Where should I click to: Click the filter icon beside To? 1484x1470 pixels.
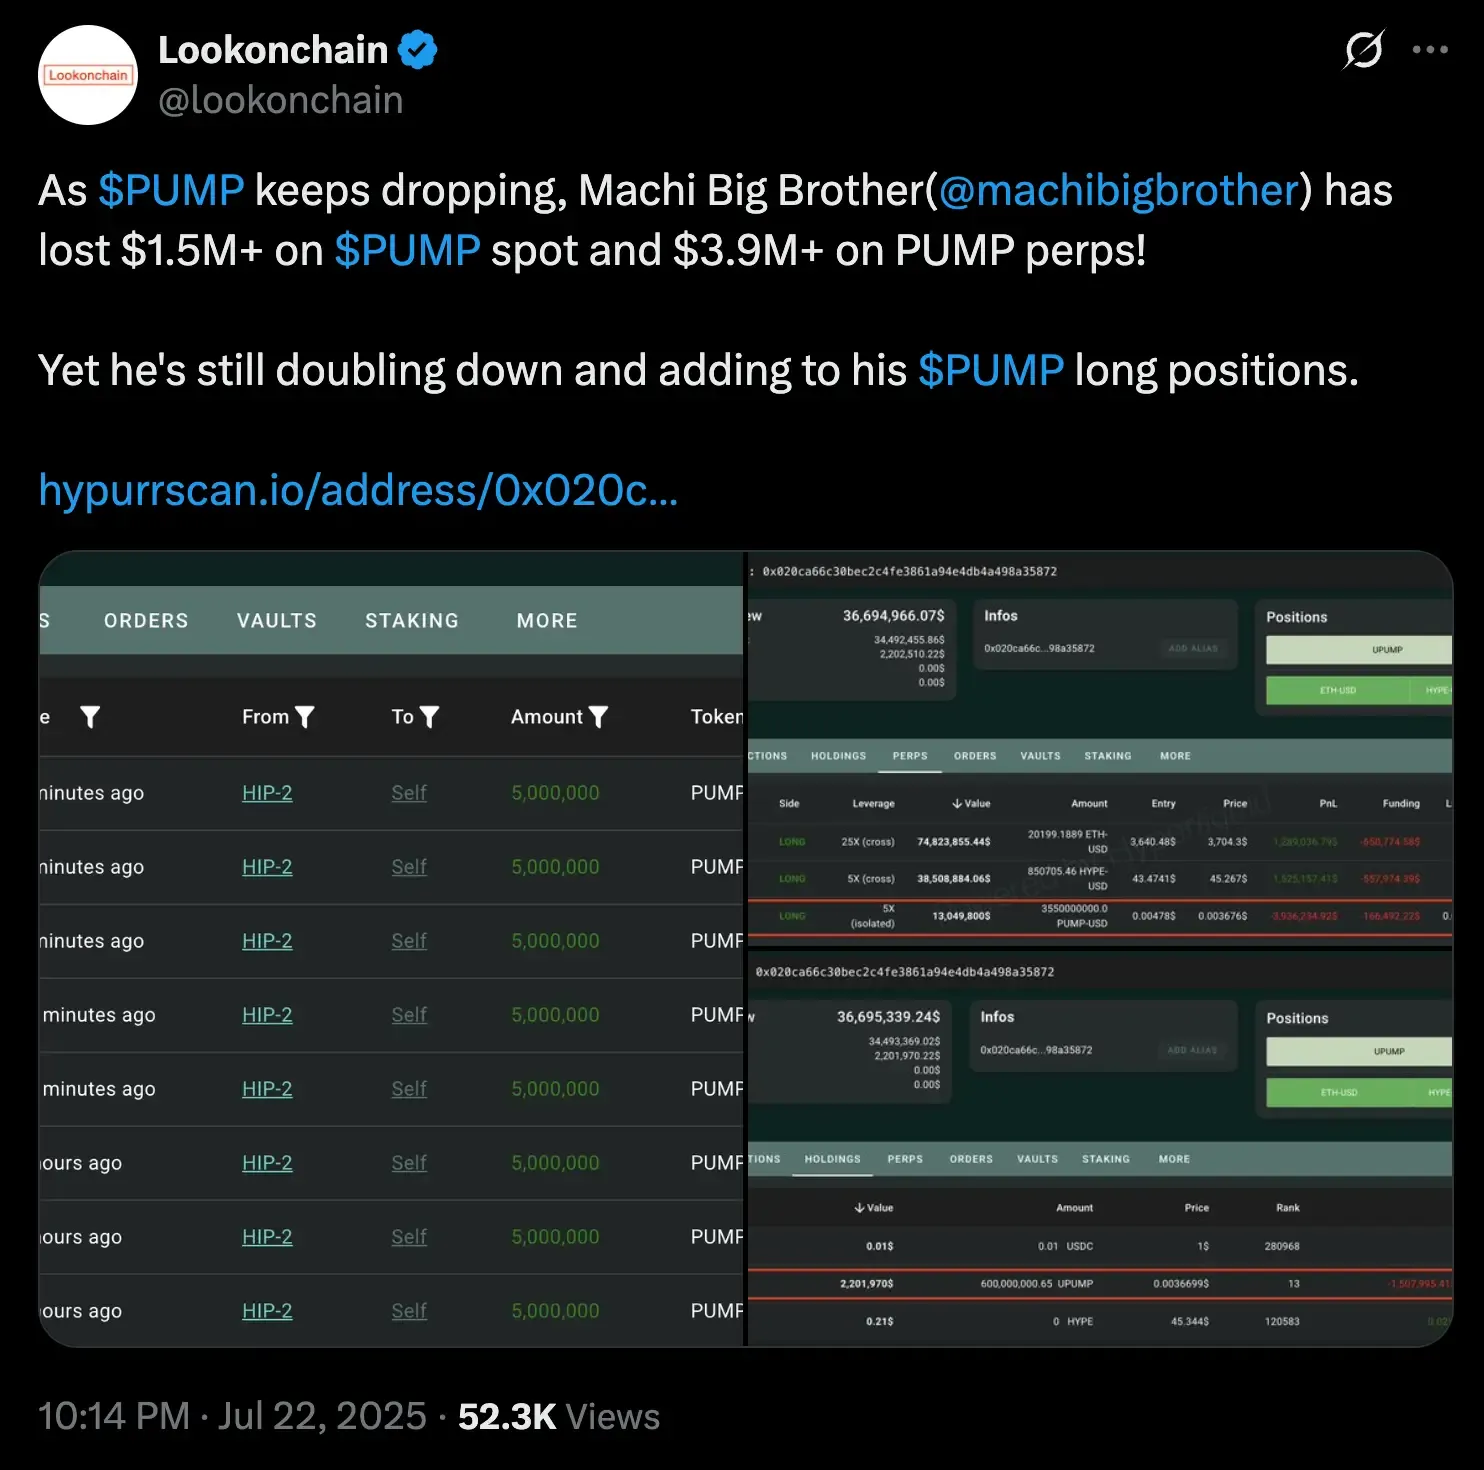pyautogui.click(x=430, y=717)
